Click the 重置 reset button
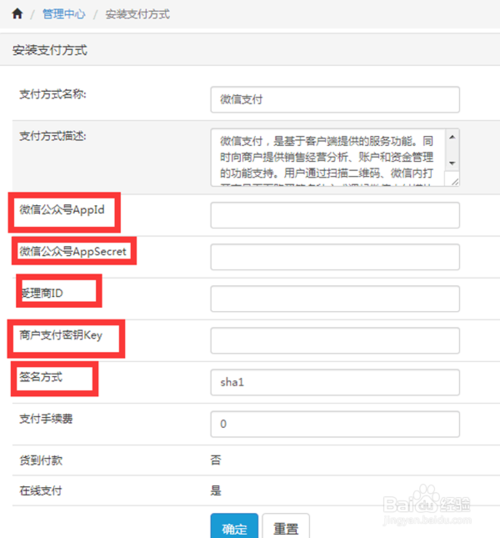 [286, 527]
